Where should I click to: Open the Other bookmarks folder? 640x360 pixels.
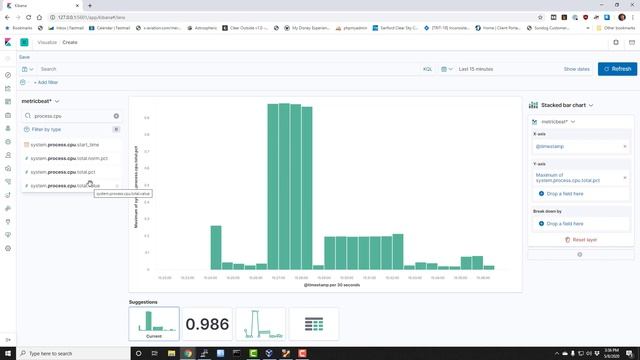[616, 28]
